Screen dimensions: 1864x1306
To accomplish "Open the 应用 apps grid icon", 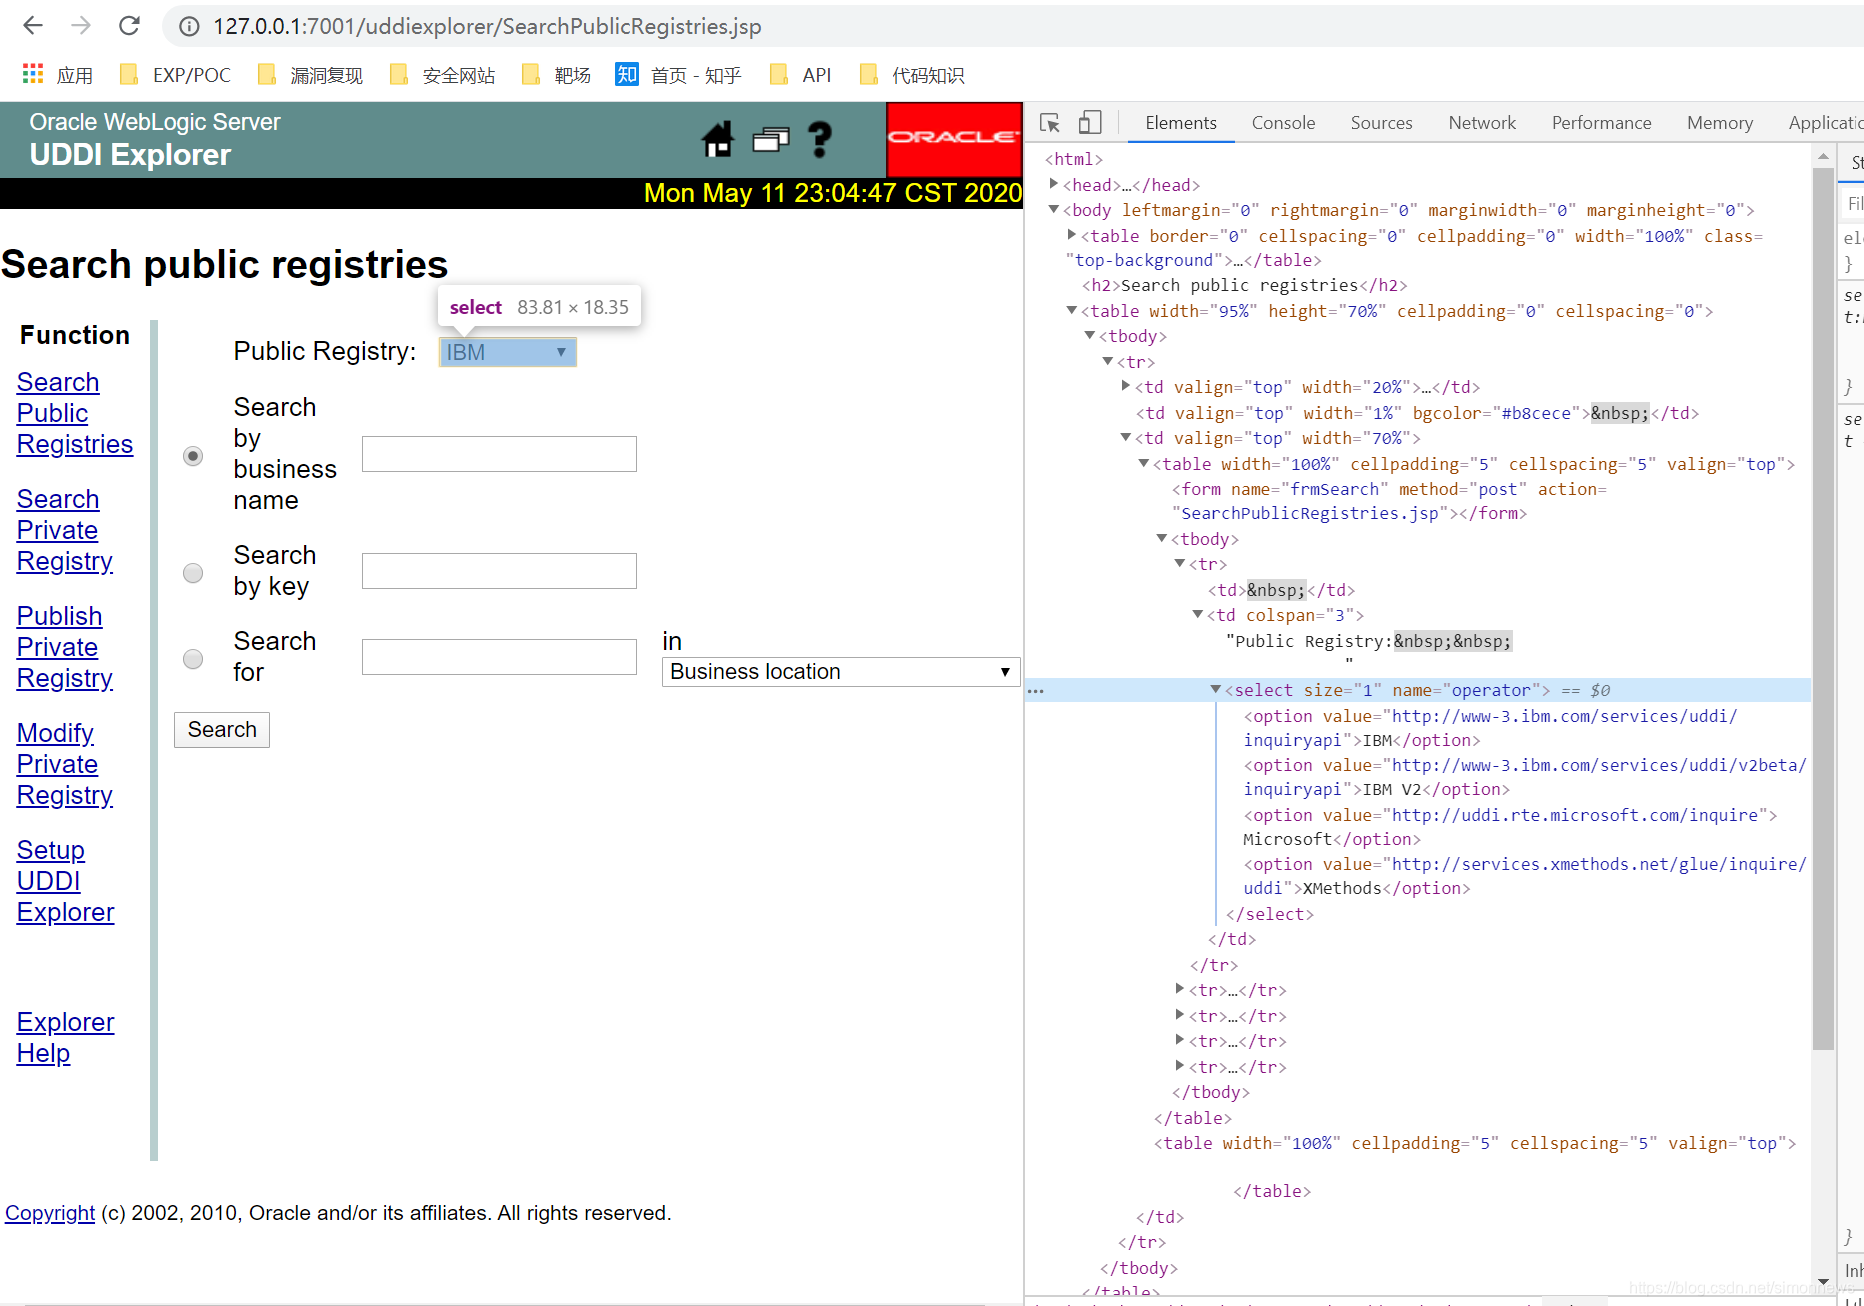I will [x=33, y=74].
